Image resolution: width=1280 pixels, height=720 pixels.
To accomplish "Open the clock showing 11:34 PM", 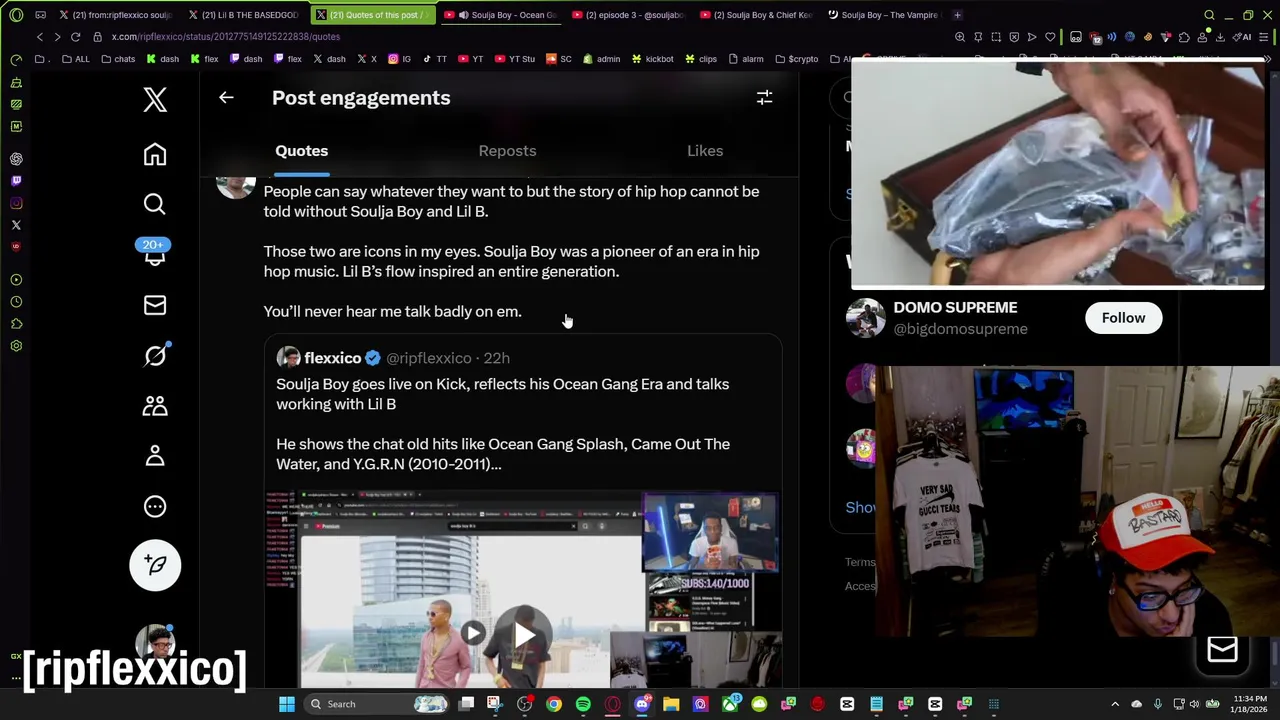I will tap(1248, 704).
